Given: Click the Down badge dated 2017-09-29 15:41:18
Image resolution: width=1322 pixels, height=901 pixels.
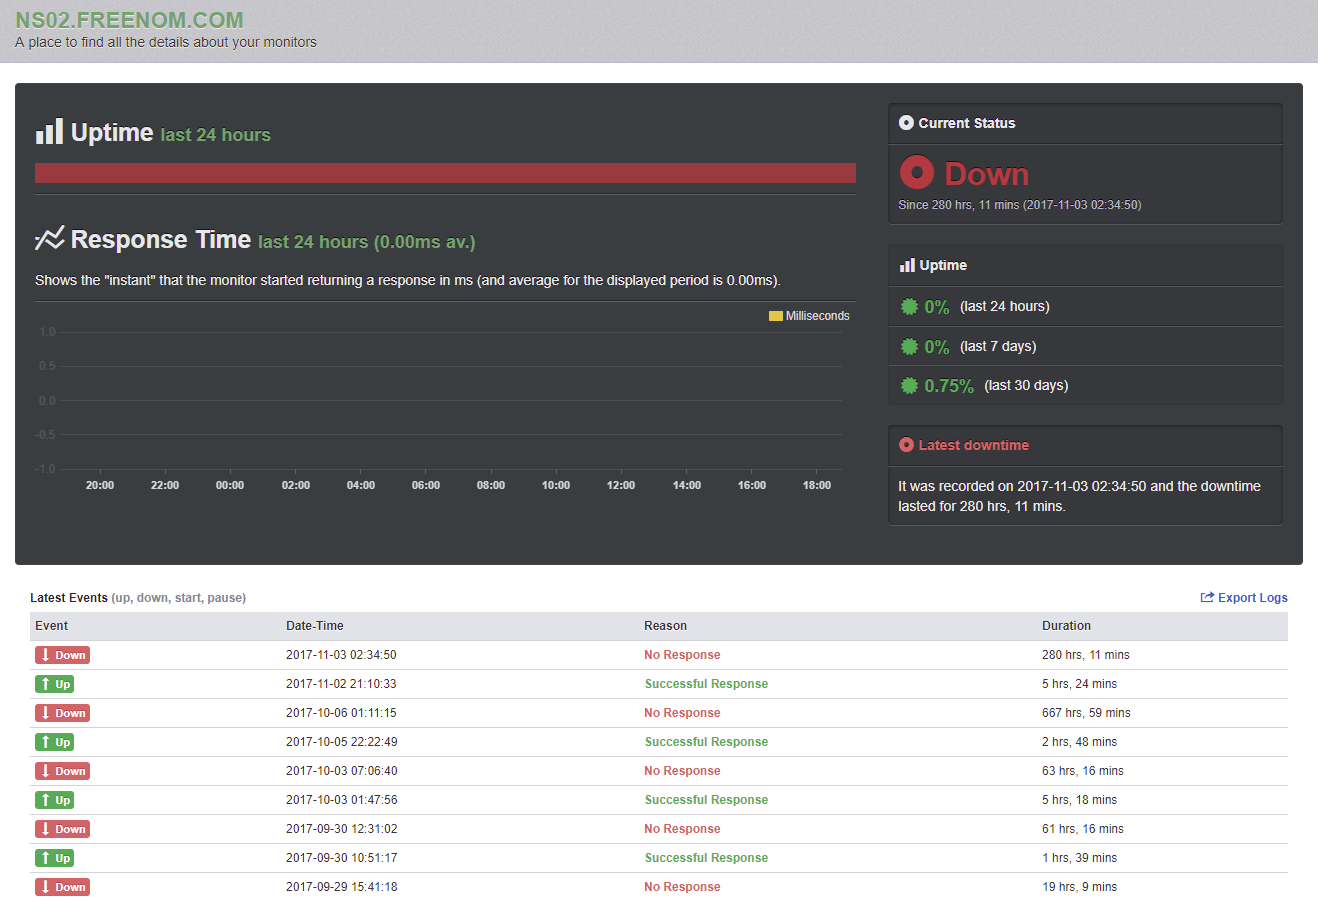Looking at the screenshot, I should pos(62,887).
